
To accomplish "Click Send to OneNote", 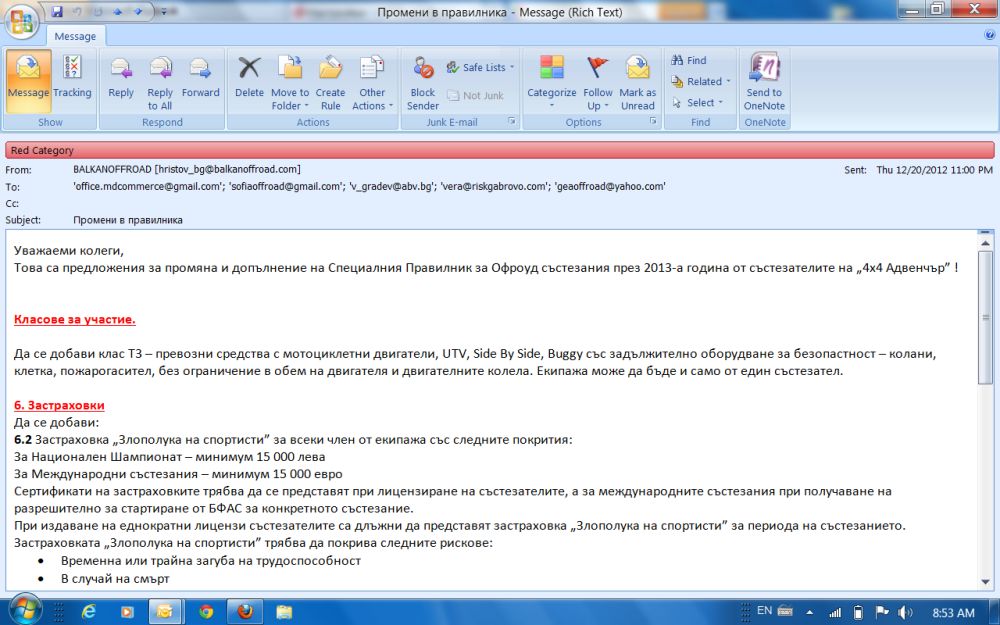I will coord(764,82).
